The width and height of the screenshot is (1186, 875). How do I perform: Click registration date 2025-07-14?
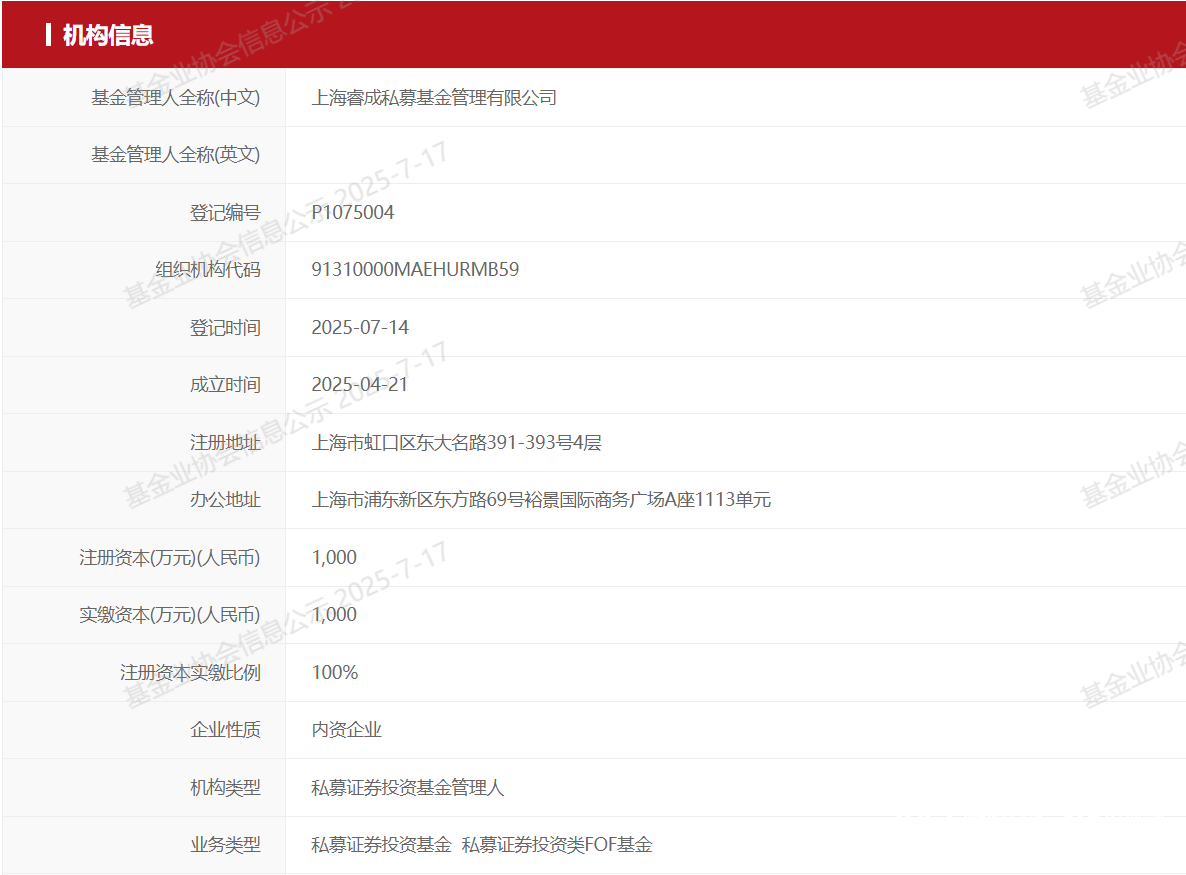coord(360,327)
